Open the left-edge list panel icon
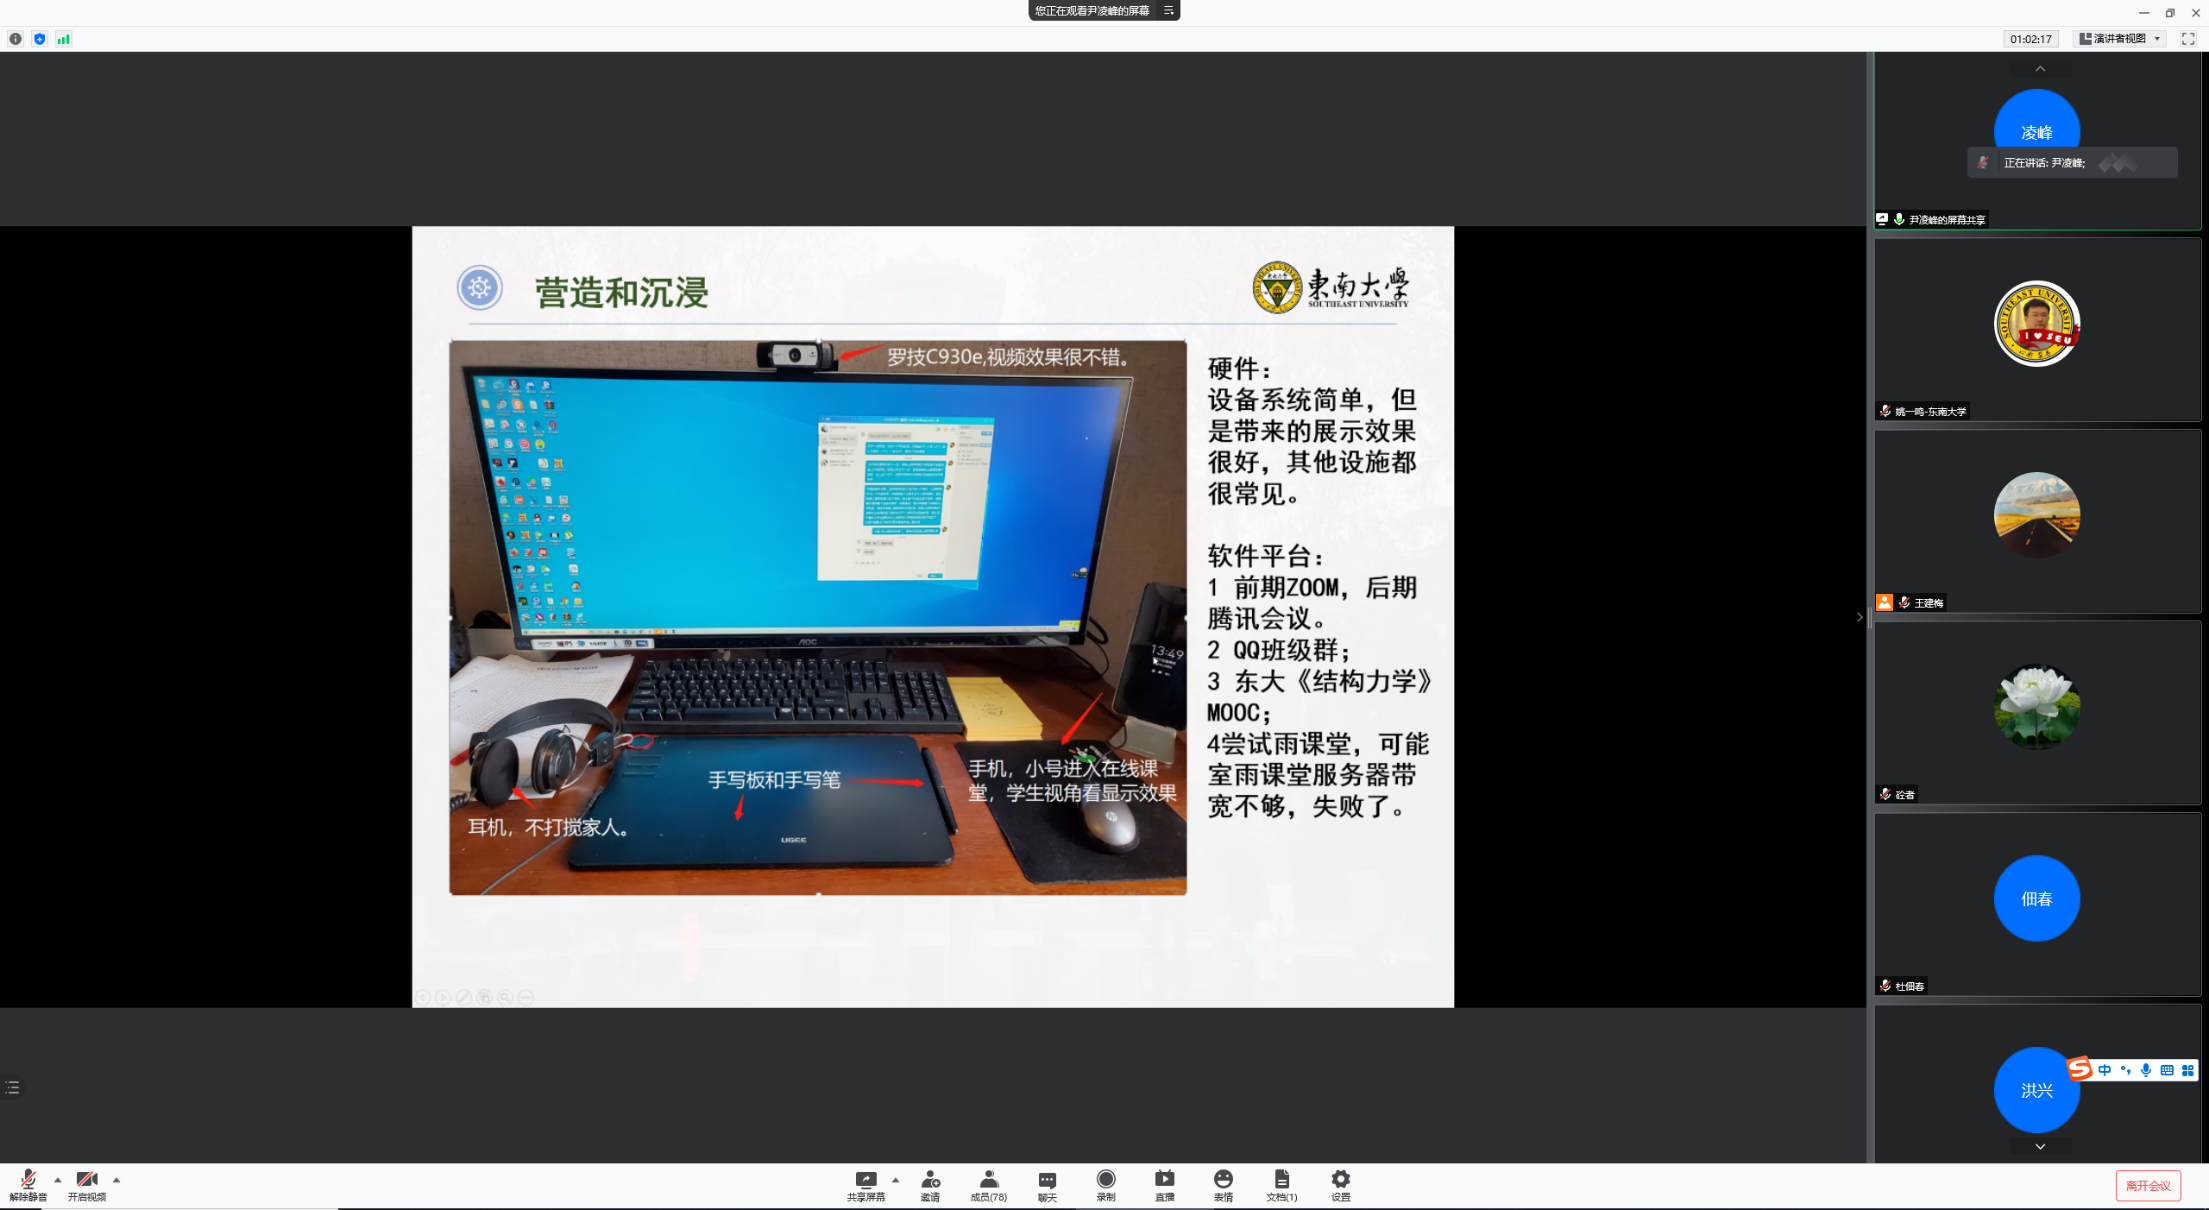The image size is (2209, 1210). pos(12,1087)
